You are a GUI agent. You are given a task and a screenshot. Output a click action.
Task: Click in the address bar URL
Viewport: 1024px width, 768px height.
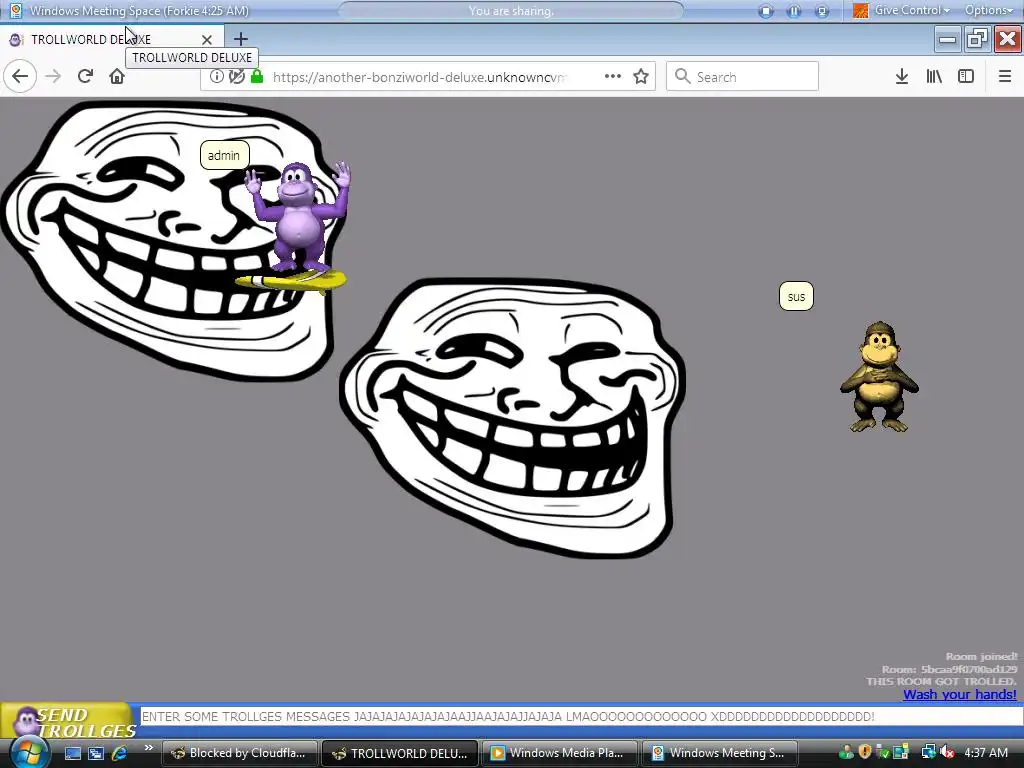pos(418,77)
